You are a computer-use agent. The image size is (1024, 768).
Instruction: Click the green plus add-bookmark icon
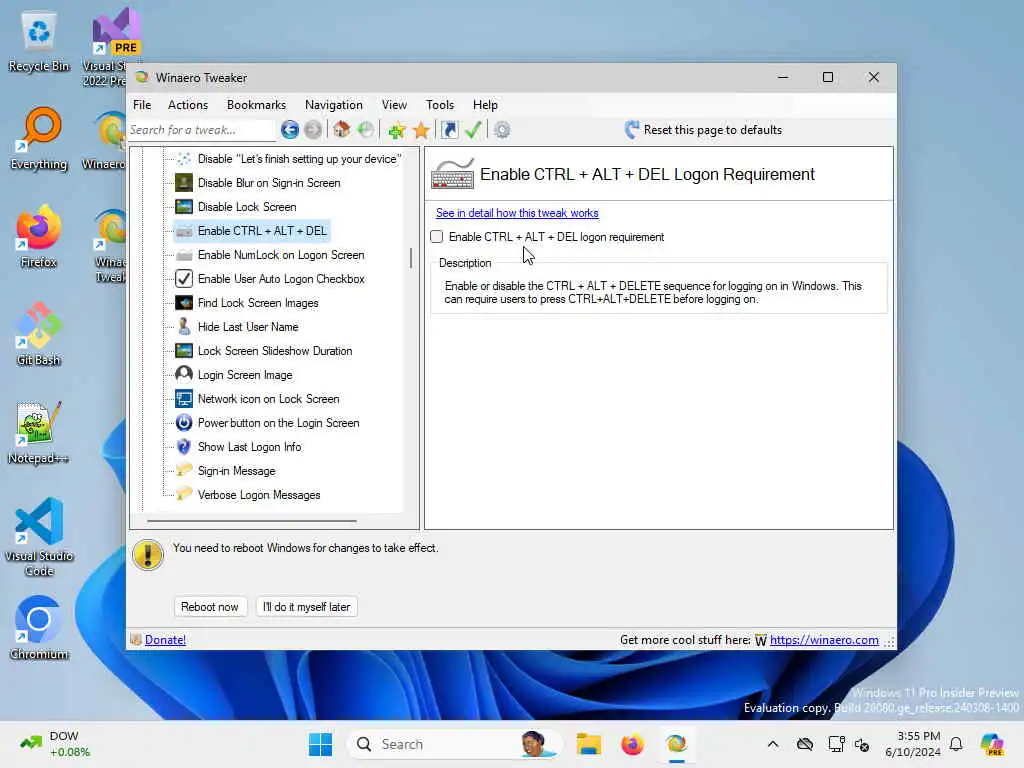tap(396, 130)
